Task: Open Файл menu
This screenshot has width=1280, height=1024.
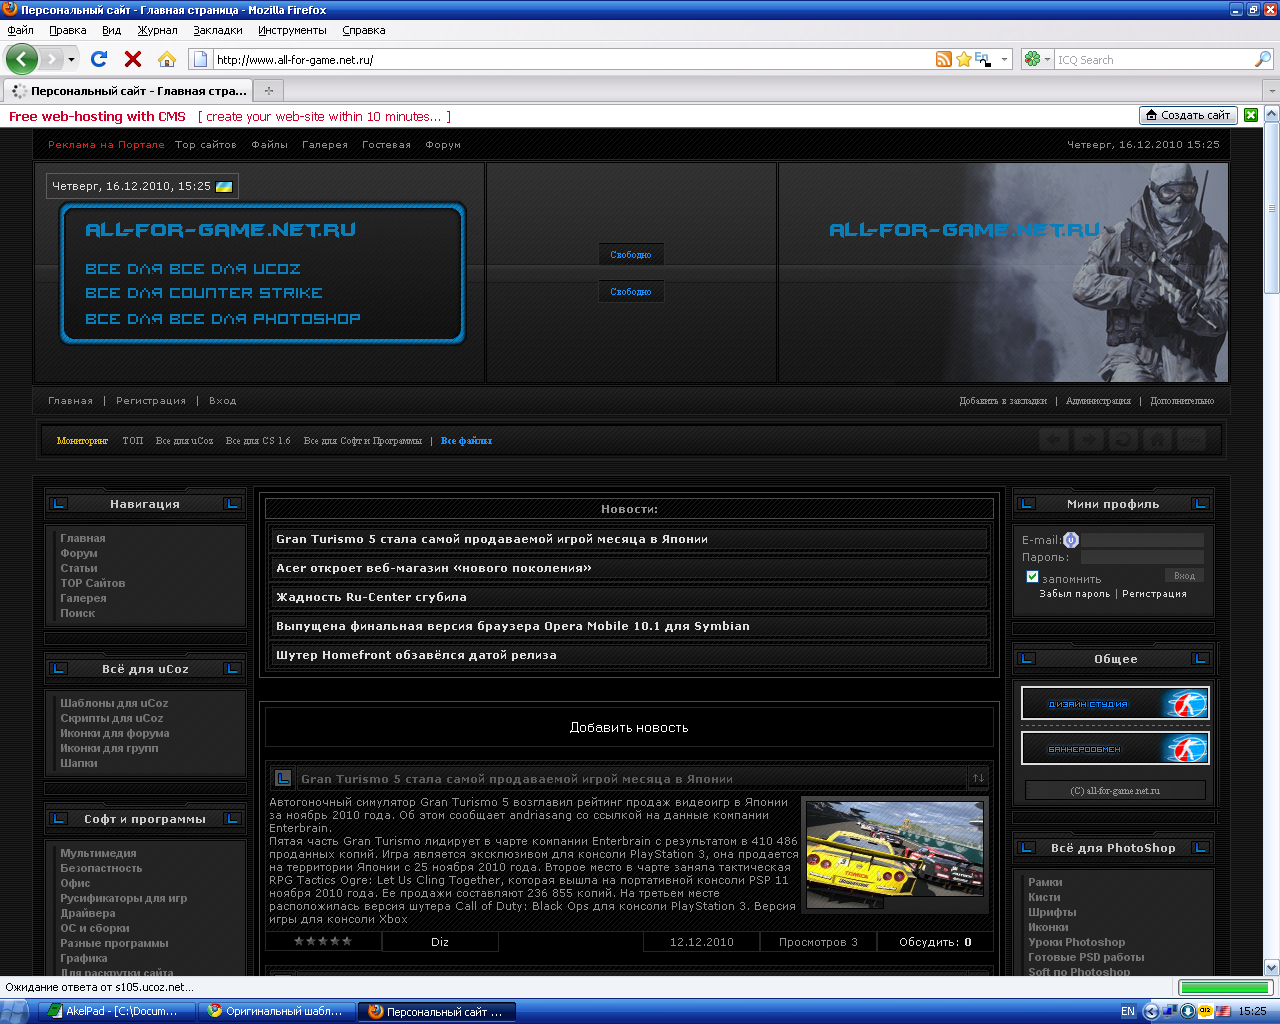Action: tap(20, 30)
